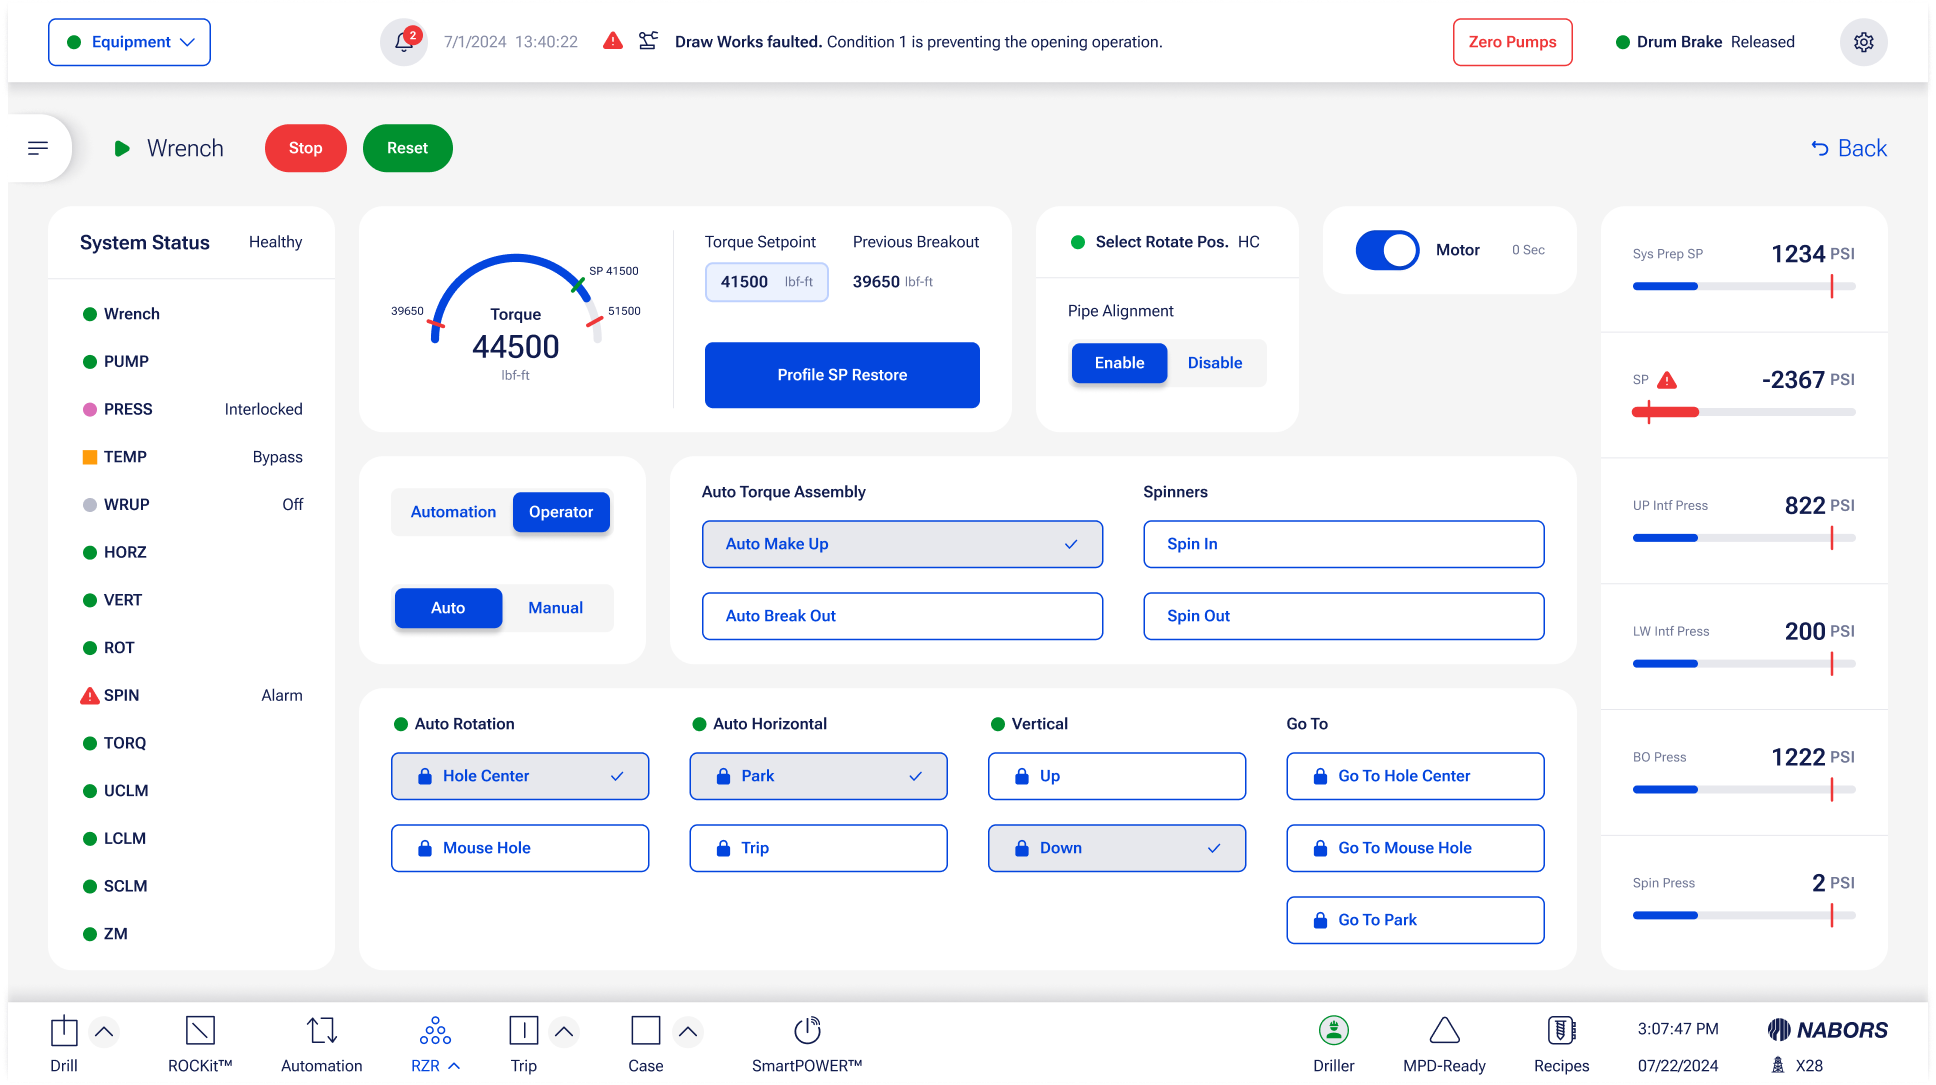This screenshot has width=1936, height=1085.
Task: Open the RZR icon in bottom bar
Action: 435,1030
